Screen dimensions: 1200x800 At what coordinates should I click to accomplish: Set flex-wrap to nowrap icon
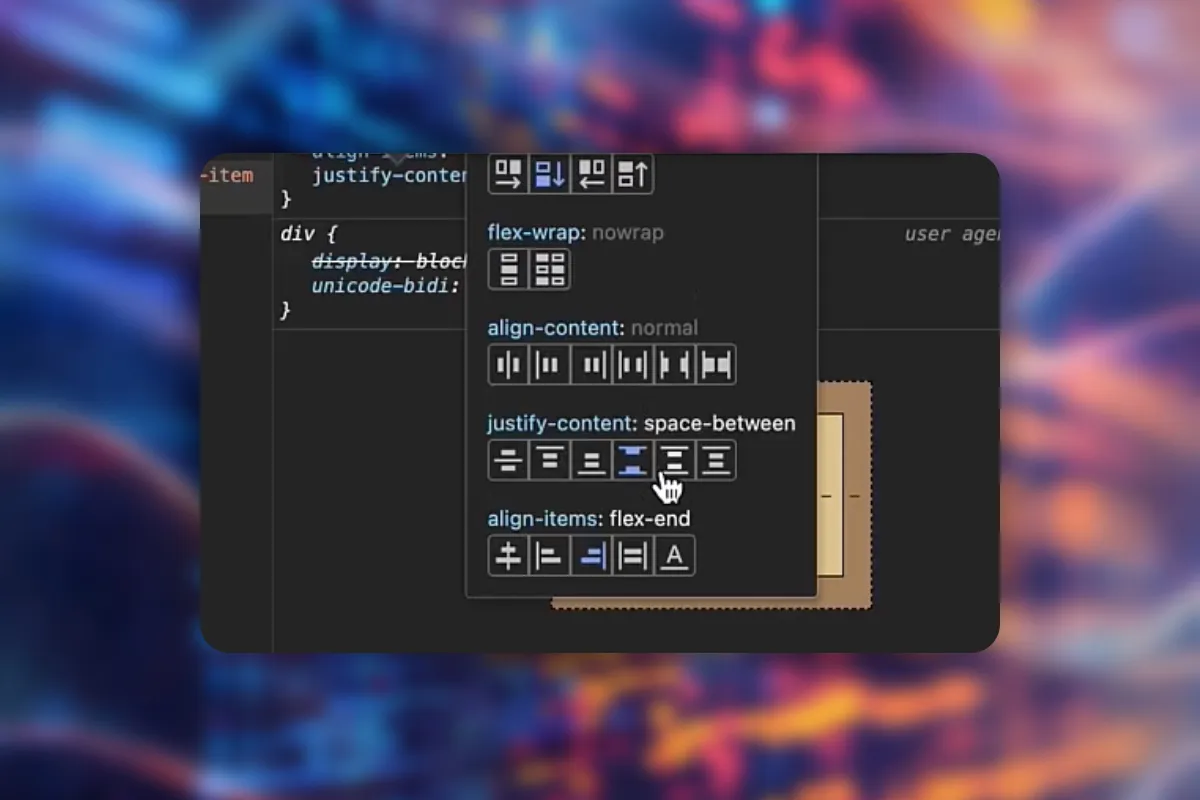coord(508,269)
